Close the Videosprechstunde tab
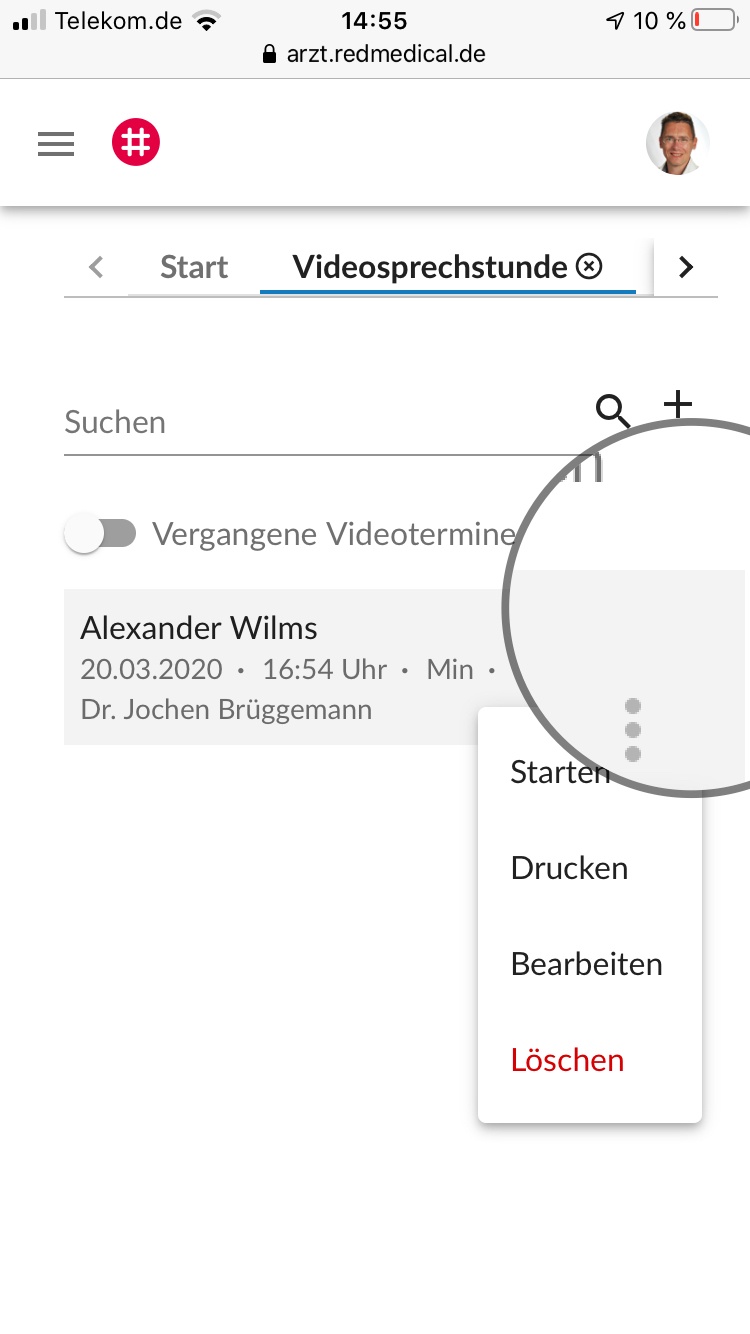The height and width of the screenshot is (1334, 750). click(590, 267)
